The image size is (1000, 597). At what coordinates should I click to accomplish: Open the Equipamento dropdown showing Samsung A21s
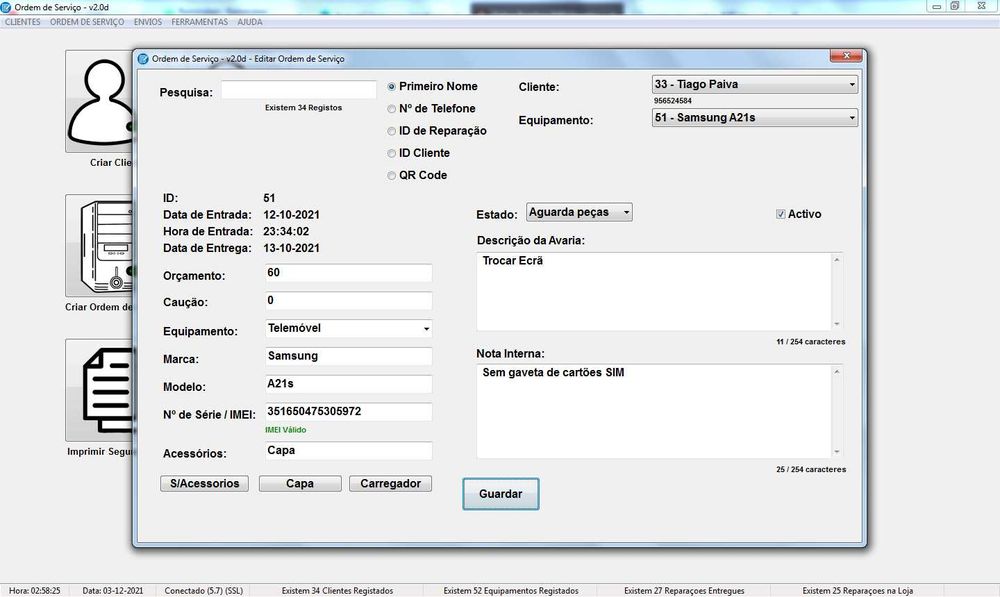tap(754, 117)
